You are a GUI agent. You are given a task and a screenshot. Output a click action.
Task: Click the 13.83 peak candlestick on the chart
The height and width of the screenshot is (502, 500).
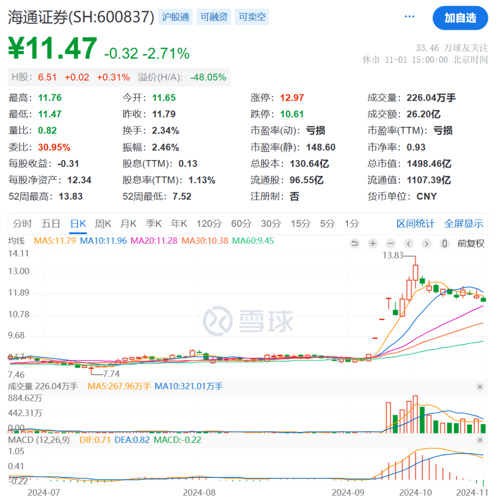(x=415, y=272)
